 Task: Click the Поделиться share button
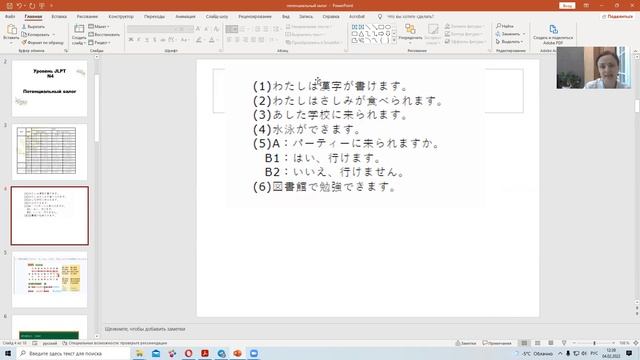(x=617, y=17)
